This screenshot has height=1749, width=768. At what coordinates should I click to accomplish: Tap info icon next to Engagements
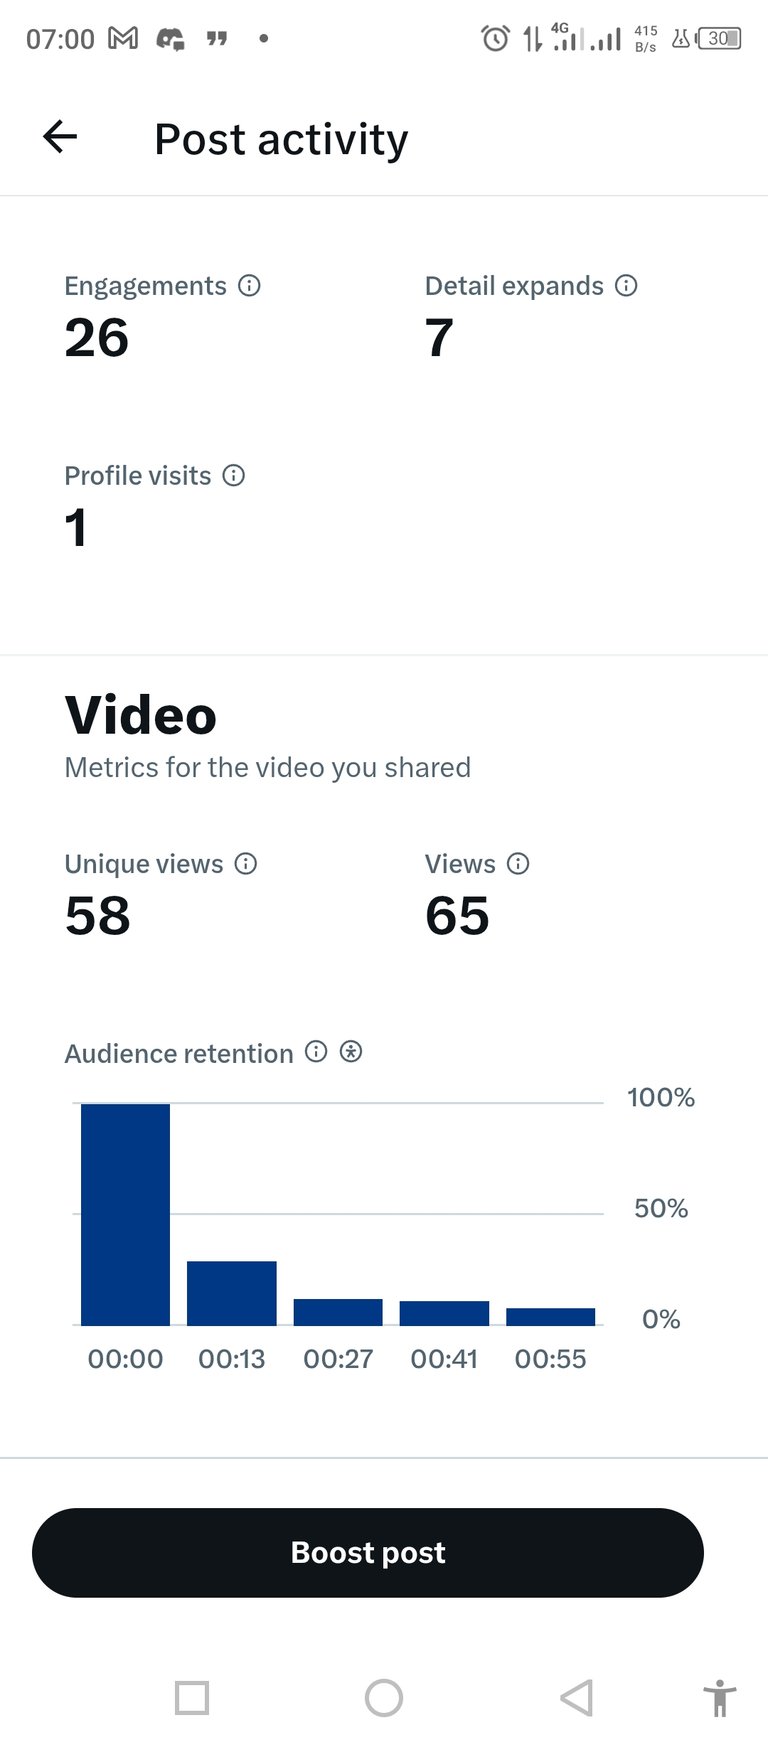pos(249,286)
